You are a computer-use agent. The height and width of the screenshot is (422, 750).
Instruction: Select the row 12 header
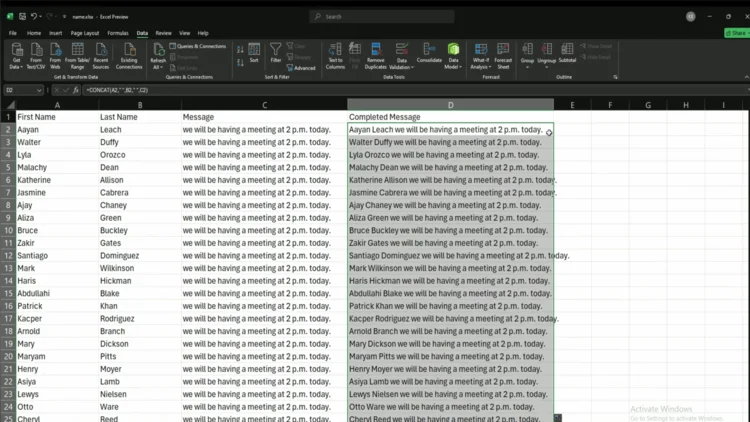(x=8, y=255)
